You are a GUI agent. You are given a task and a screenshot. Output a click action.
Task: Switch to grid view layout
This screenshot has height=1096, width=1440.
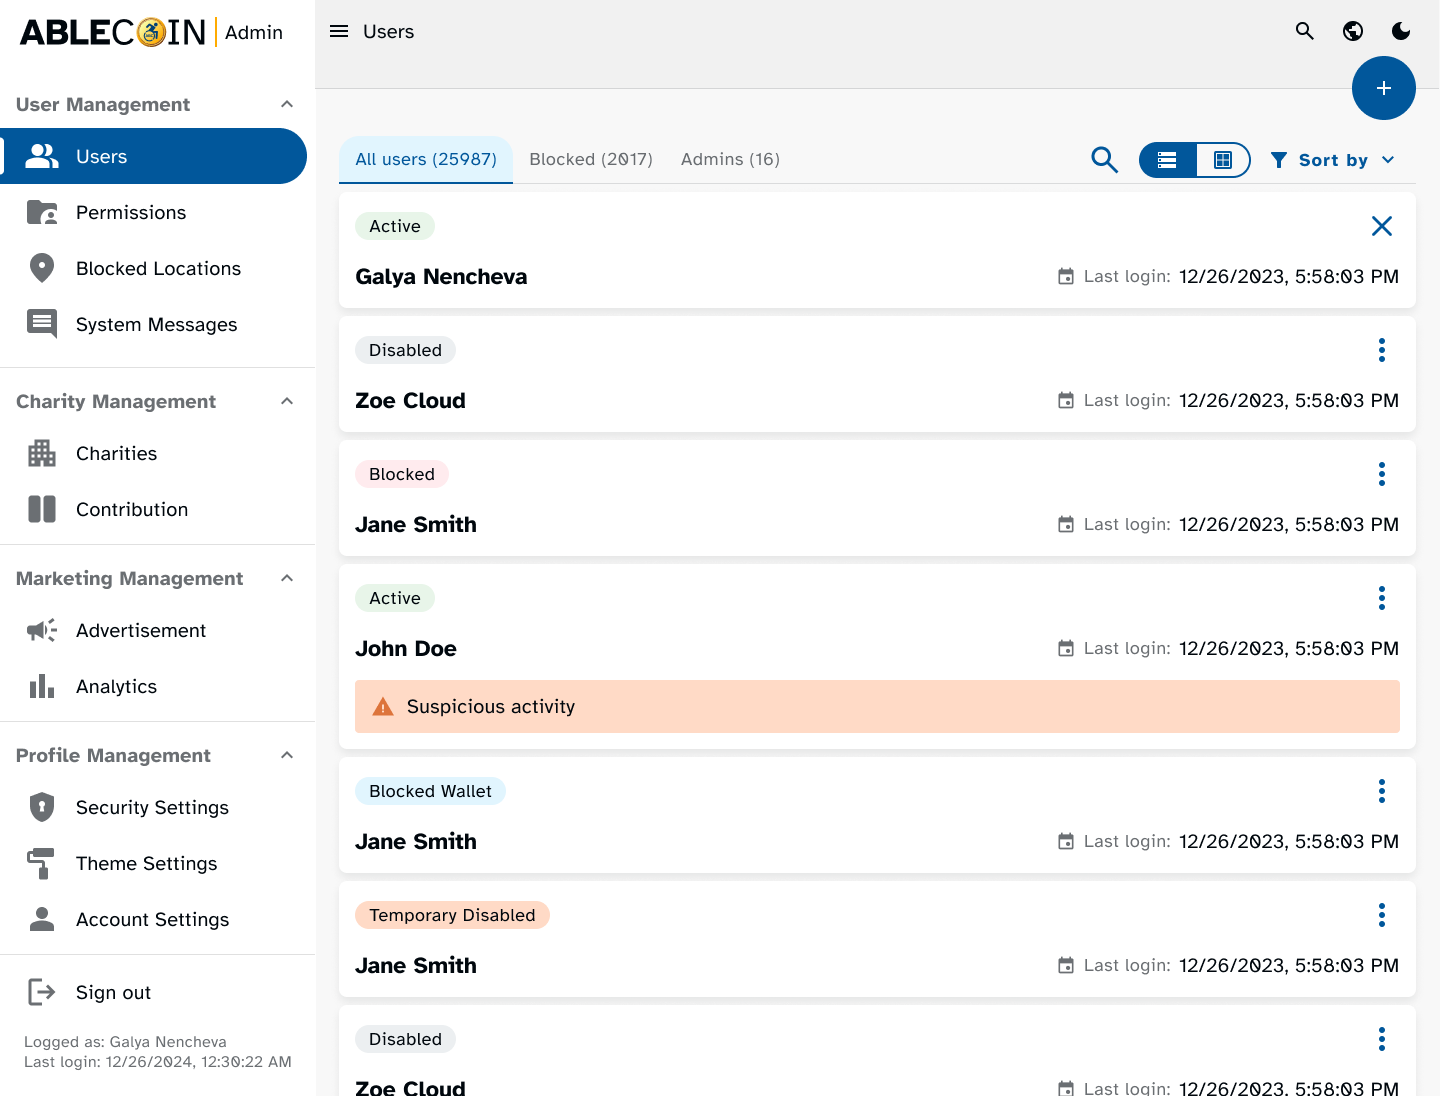pos(1222,160)
